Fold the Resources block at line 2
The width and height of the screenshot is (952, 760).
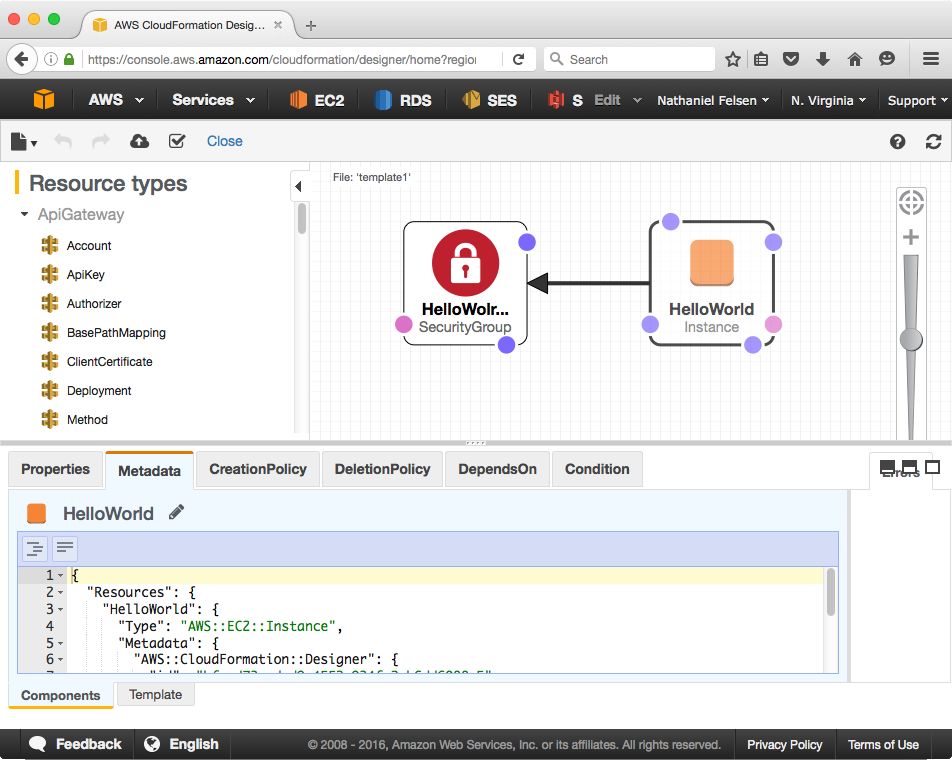61,592
